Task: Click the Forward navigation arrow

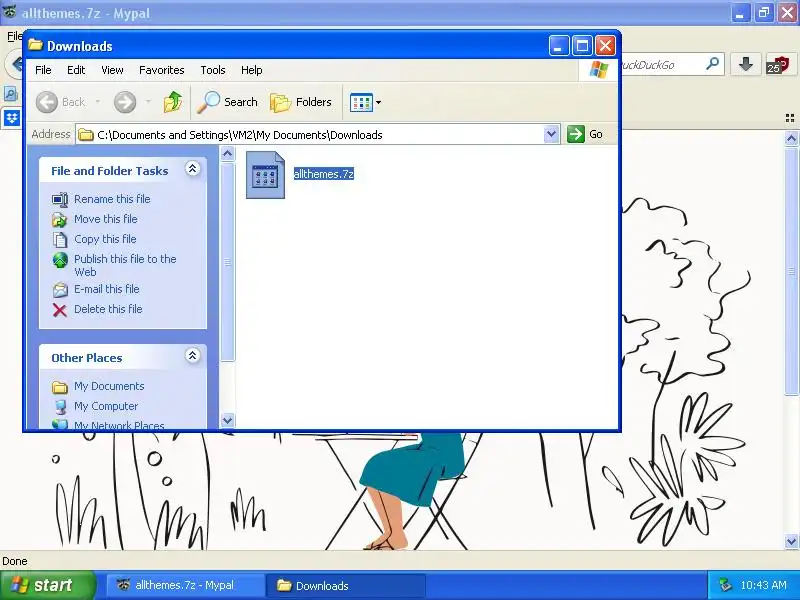Action: (x=125, y=102)
